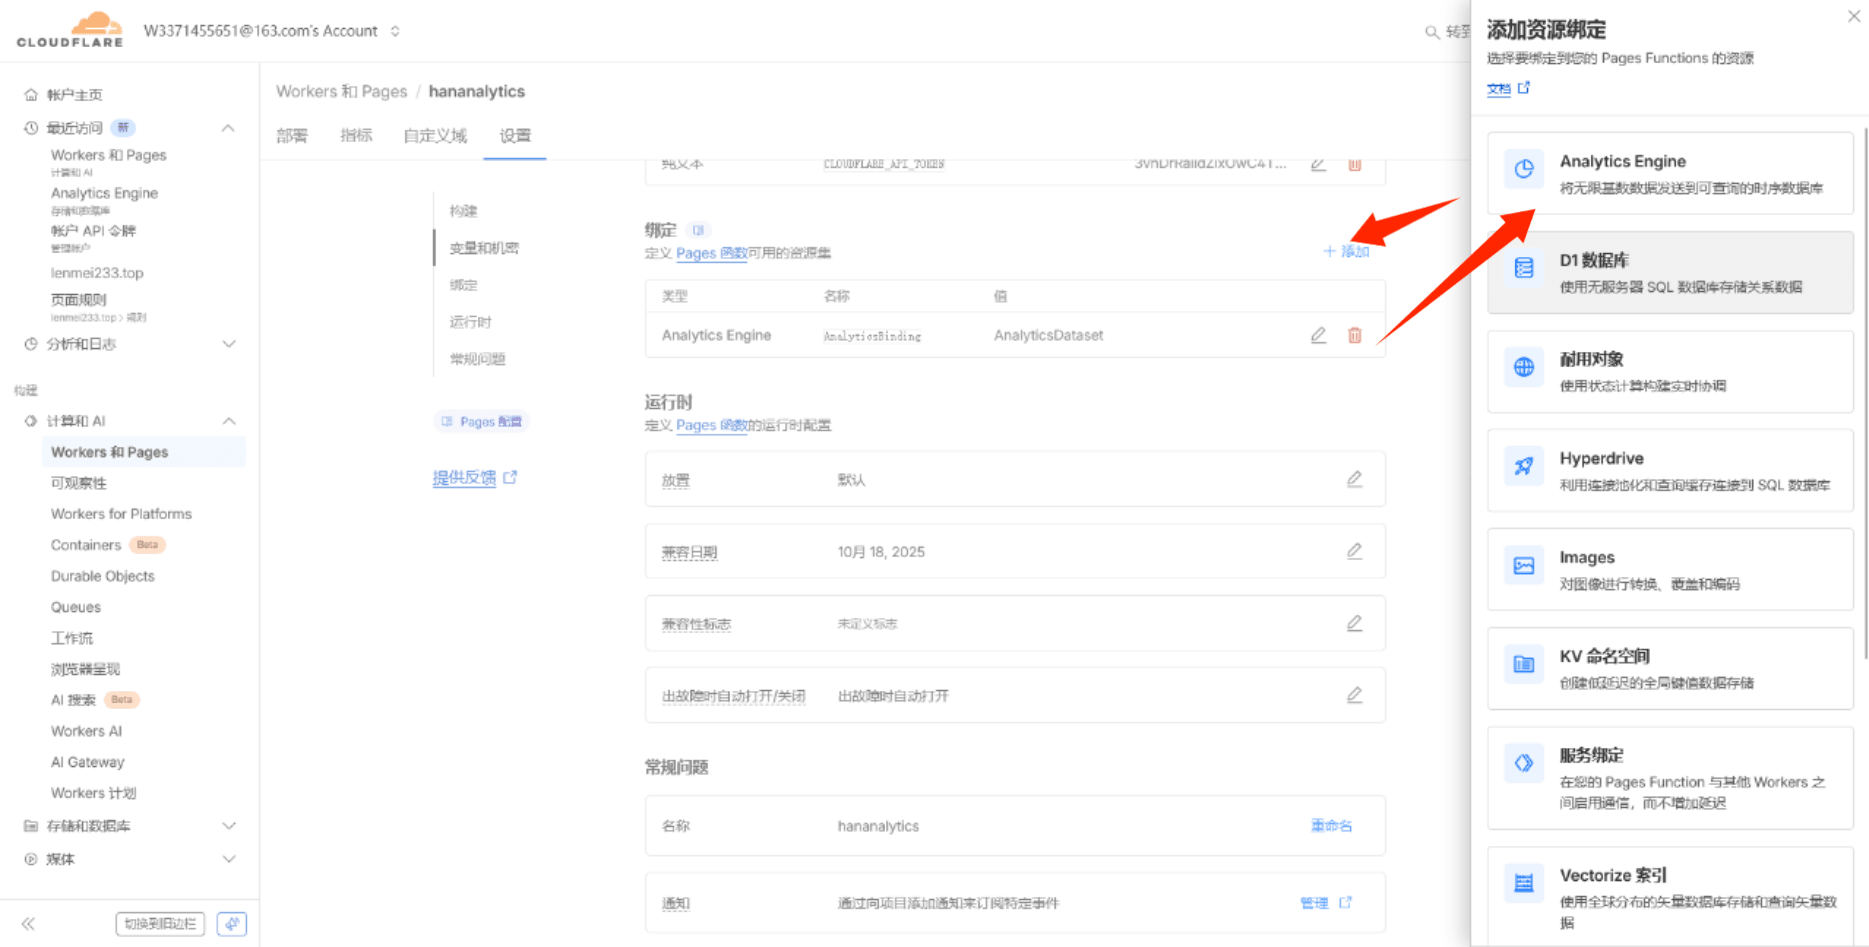Select the Analytics Engine icon in the binding panel
This screenshot has width=1869, height=947.
pos(1523,169)
